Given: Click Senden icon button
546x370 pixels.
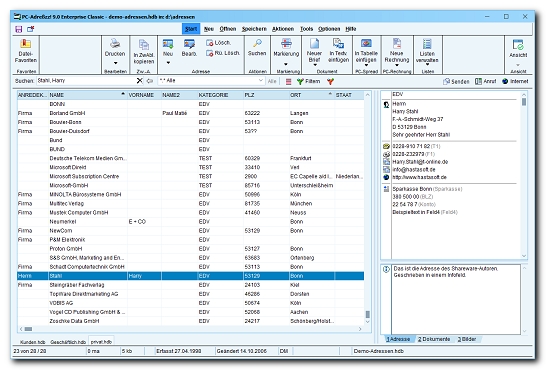Looking at the screenshot, I should click(456, 81).
